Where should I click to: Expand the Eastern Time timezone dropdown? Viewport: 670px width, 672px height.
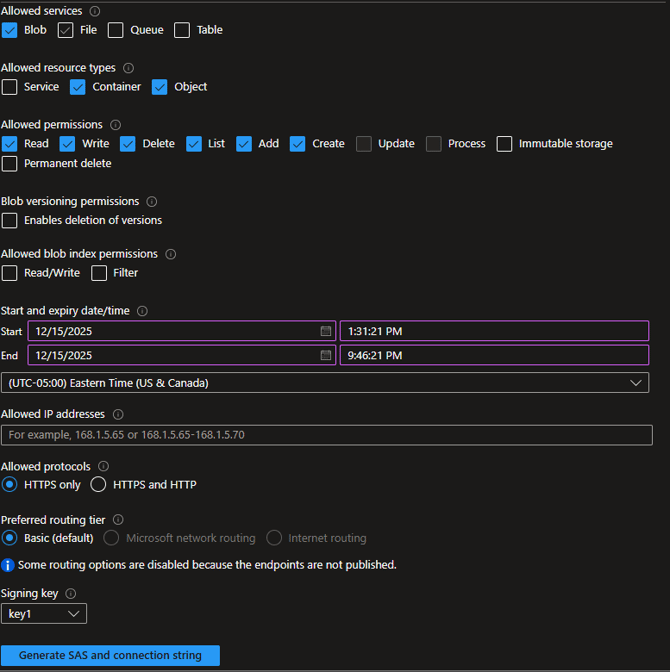[325, 383]
